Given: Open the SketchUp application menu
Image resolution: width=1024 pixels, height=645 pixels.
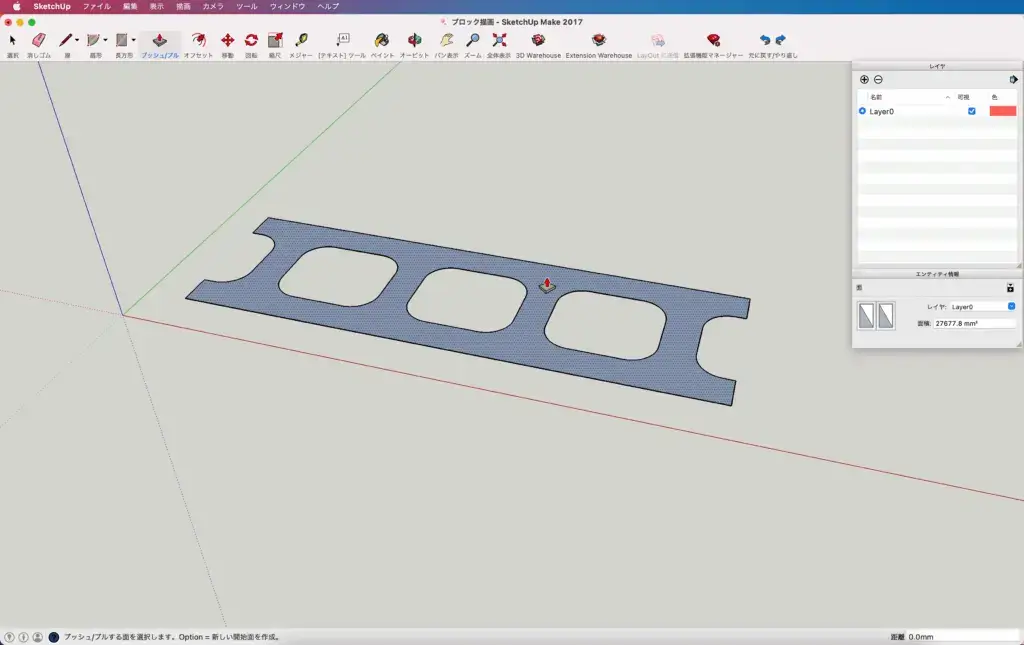Looking at the screenshot, I should point(52,7).
